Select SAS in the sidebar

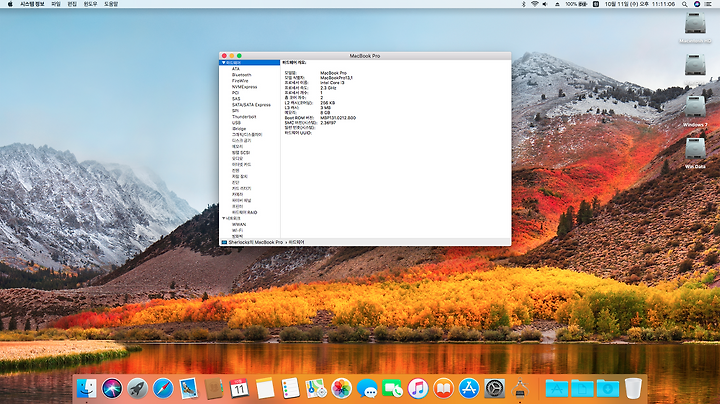236,99
